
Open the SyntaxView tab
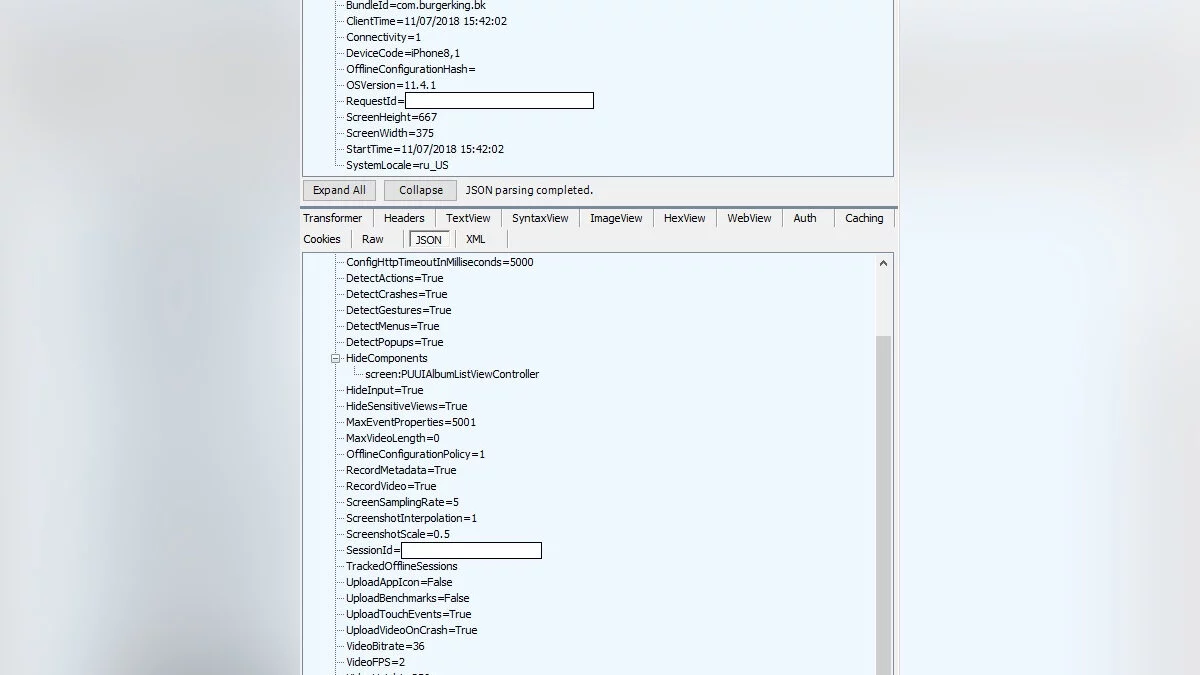(x=540, y=218)
